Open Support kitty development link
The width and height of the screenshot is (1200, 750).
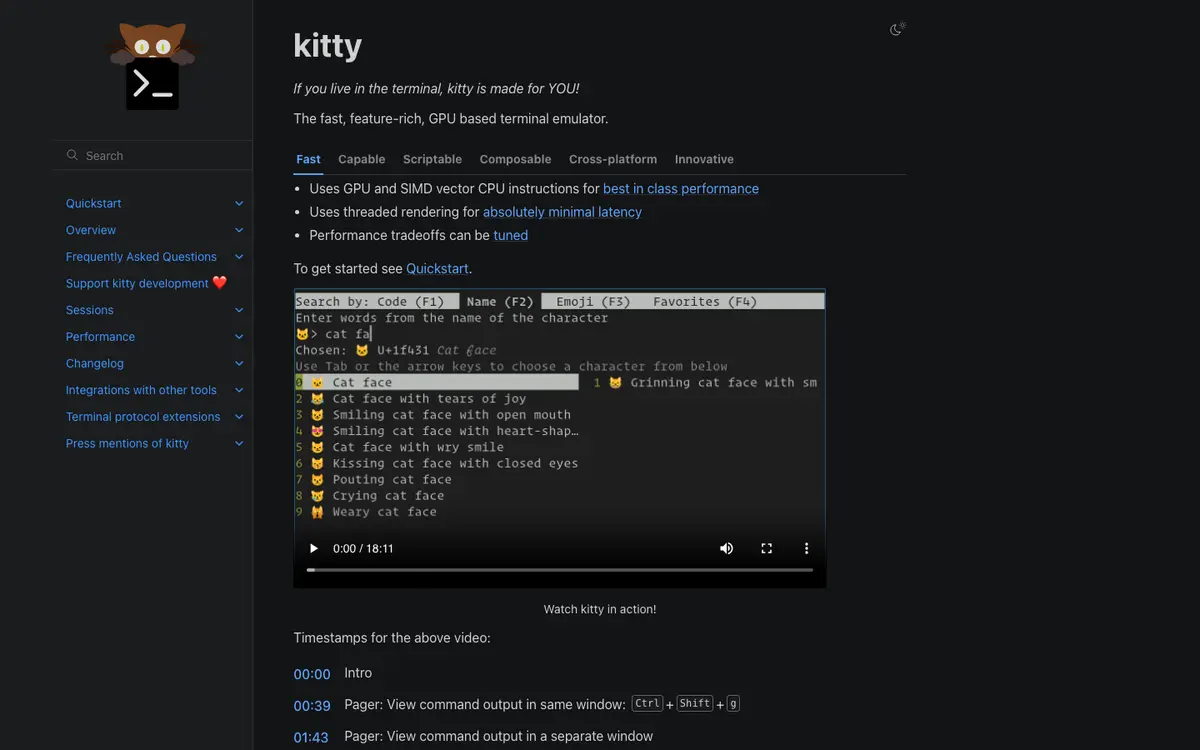click(147, 283)
